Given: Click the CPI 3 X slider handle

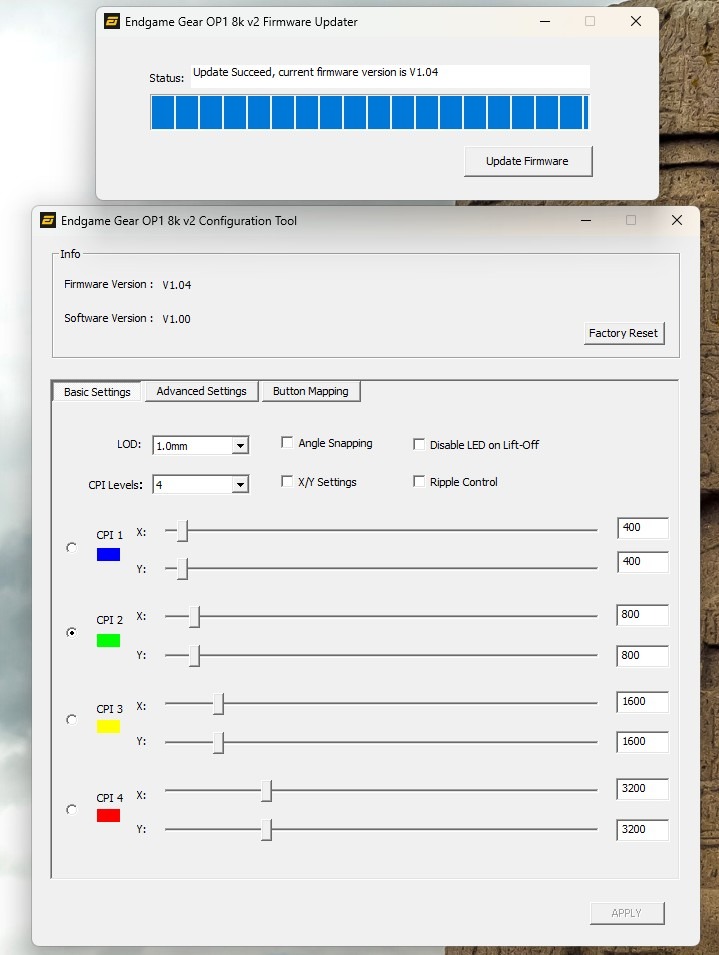Looking at the screenshot, I should [x=219, y=704].
